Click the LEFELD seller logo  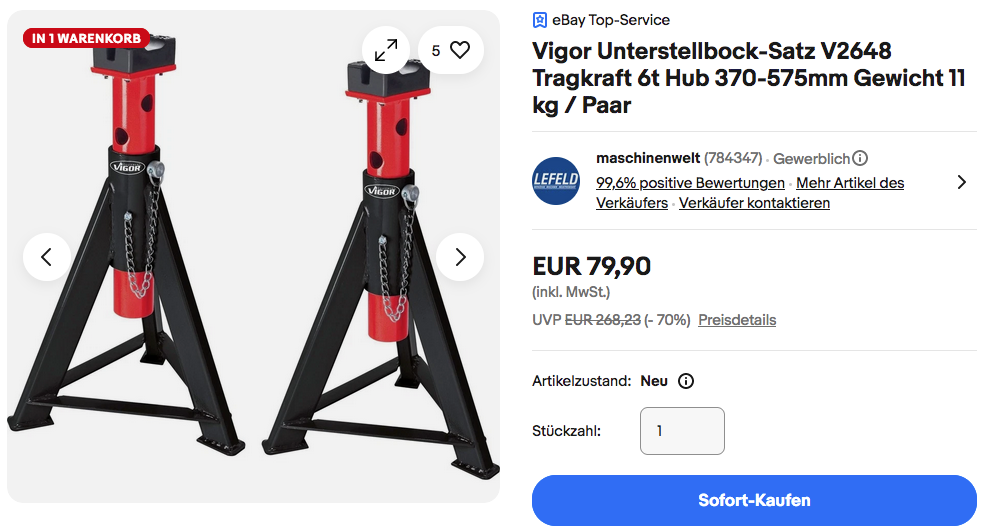point(556,181)
